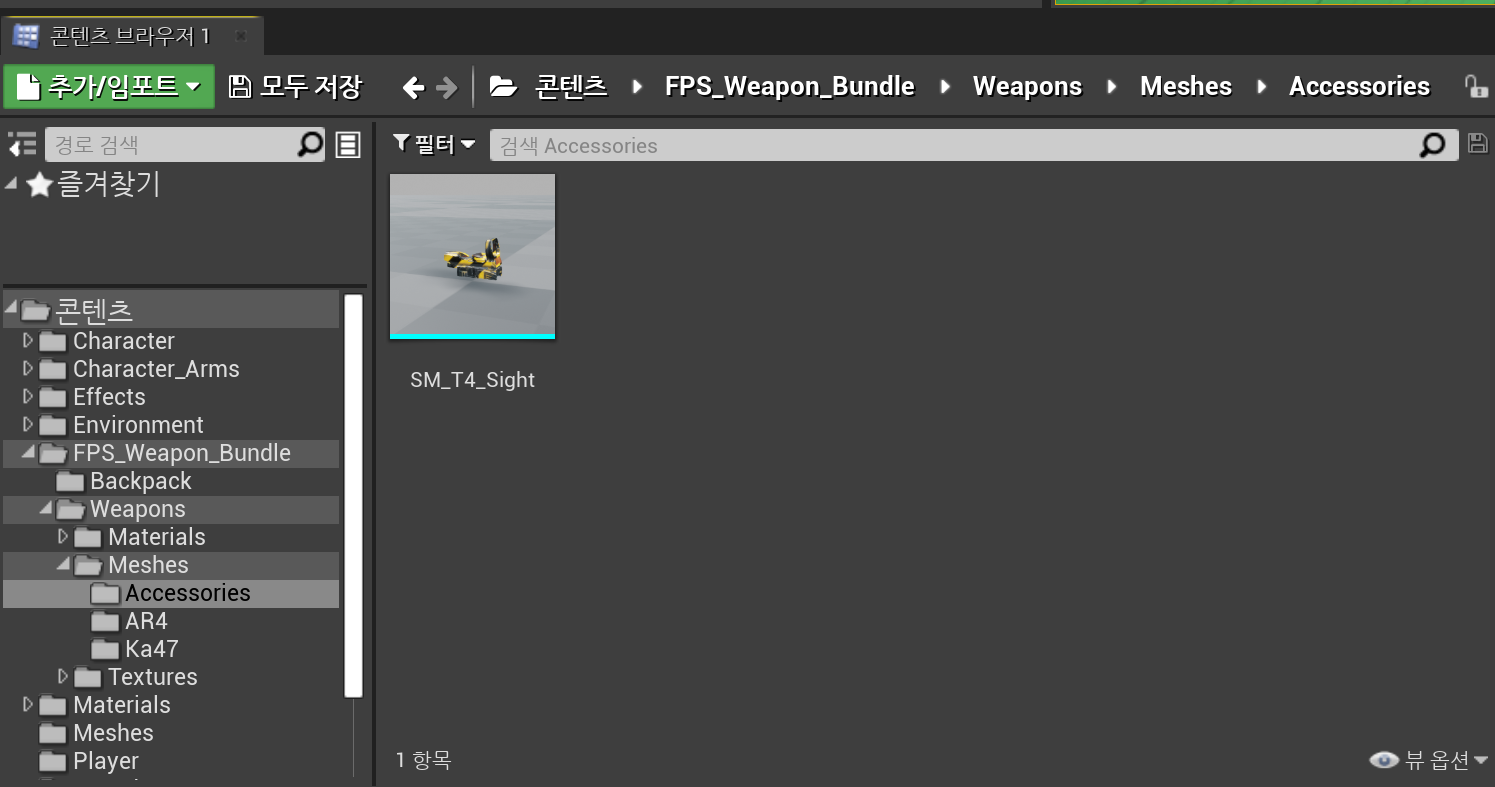Switch to the 콘텐츠 브라우저 1 tab

tap(130, 37)
